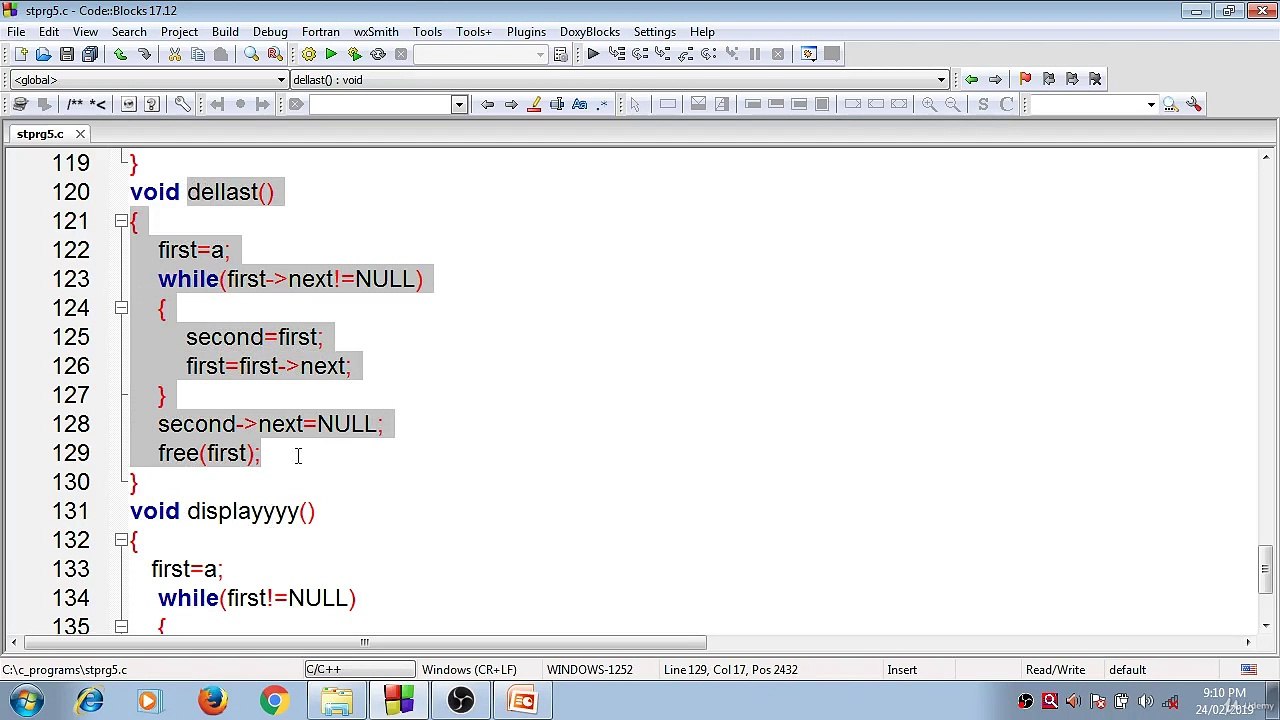Insert a Doxygen line comment
1280x720 pixels.
[97, 104]
